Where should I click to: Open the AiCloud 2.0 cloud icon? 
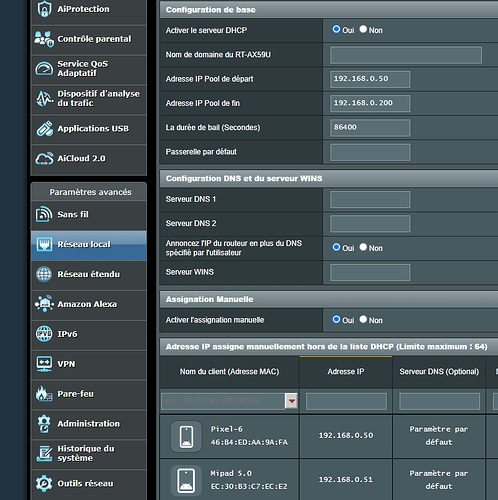click(44, 158)
